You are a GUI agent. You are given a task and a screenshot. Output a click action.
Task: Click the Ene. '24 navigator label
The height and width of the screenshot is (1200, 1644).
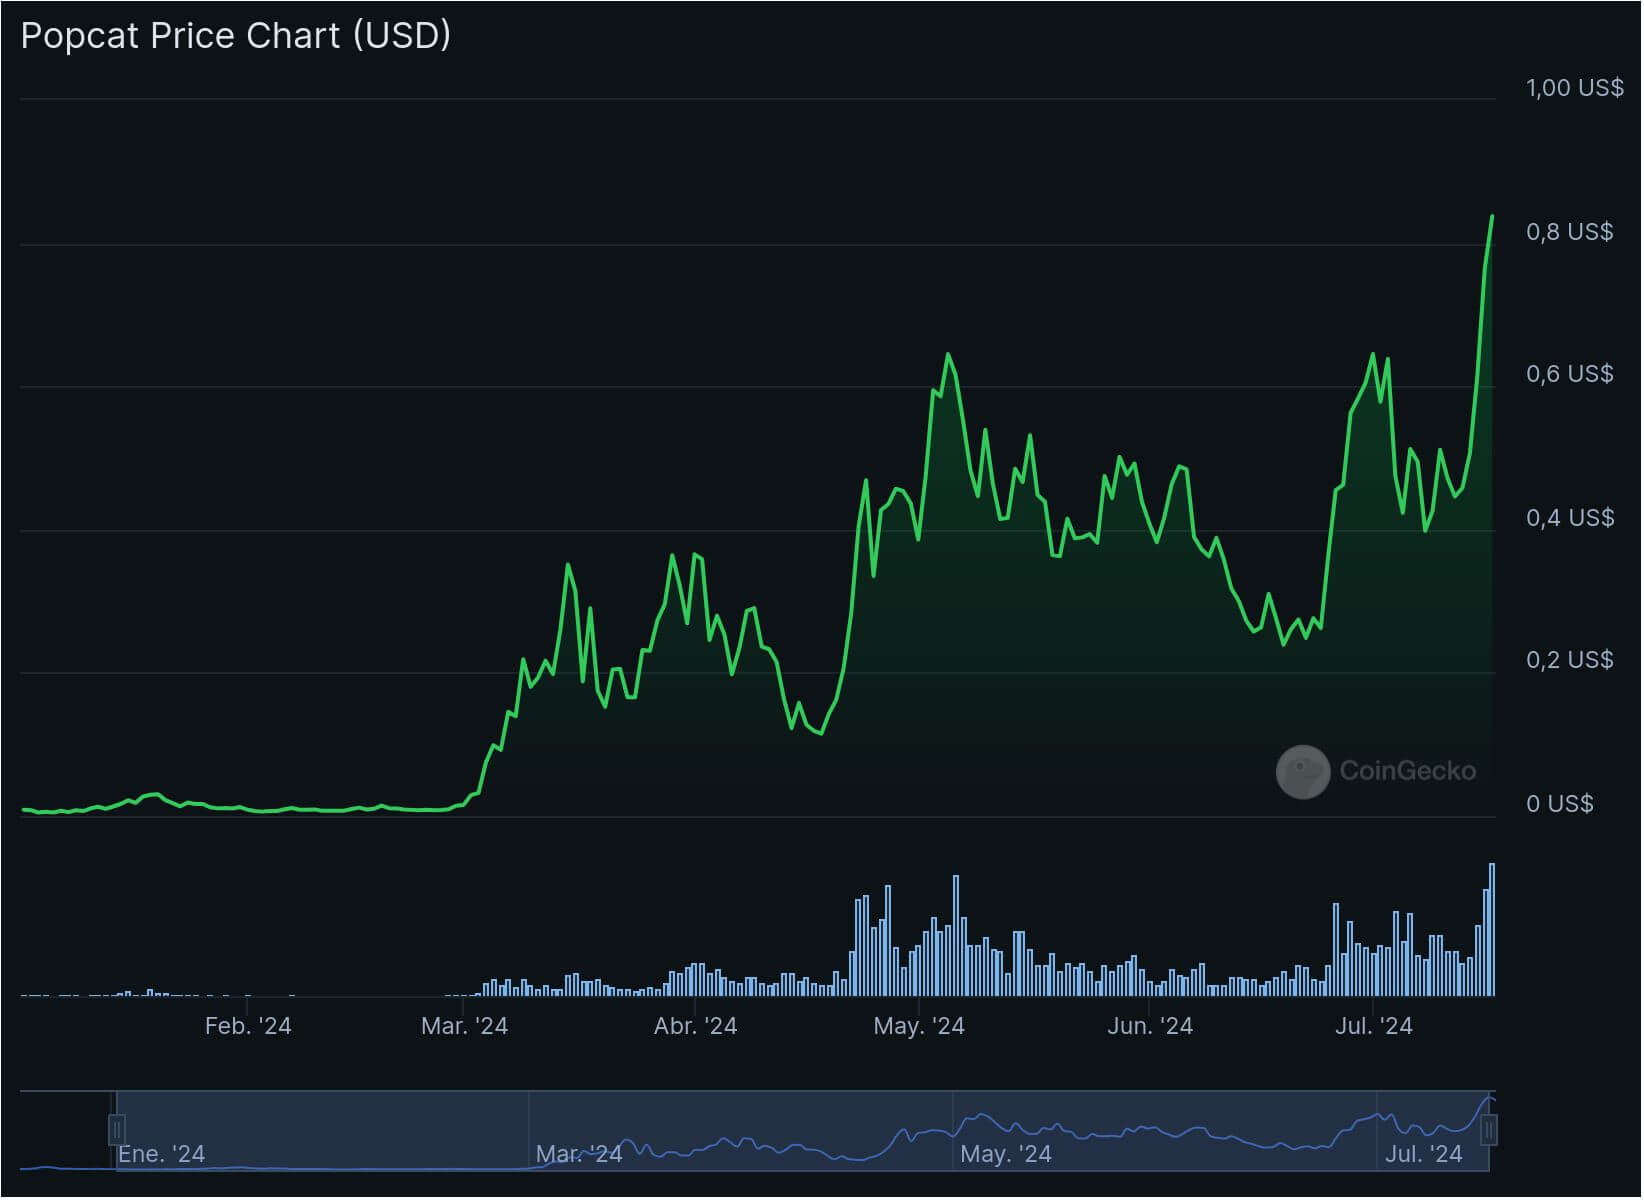pos(162,1154)
